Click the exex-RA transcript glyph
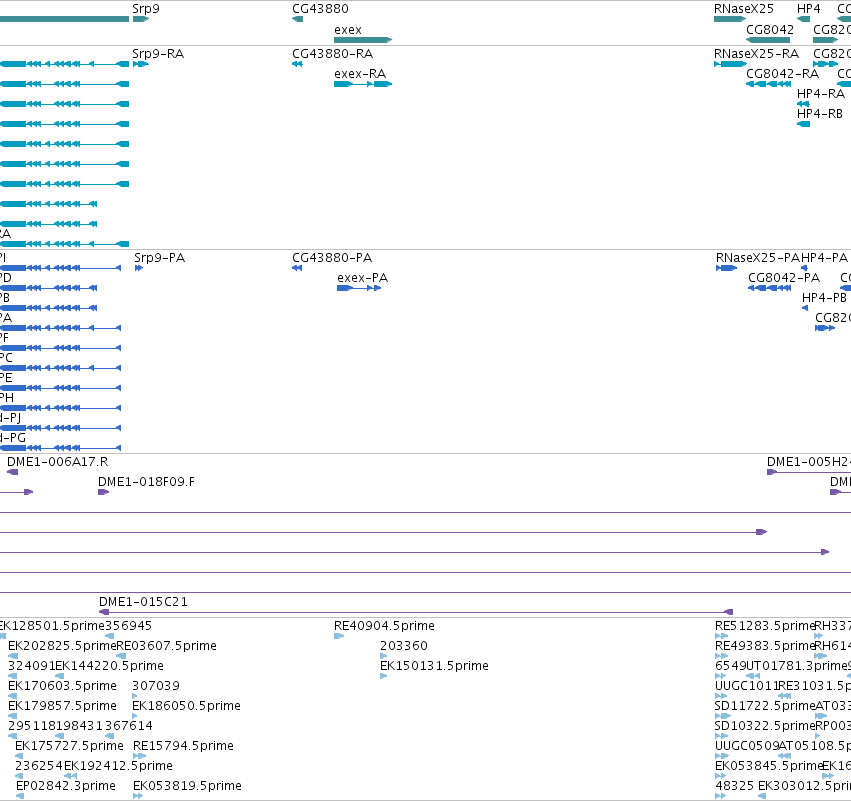Screen dimensions: 851x801 click(x=363, y=84)
